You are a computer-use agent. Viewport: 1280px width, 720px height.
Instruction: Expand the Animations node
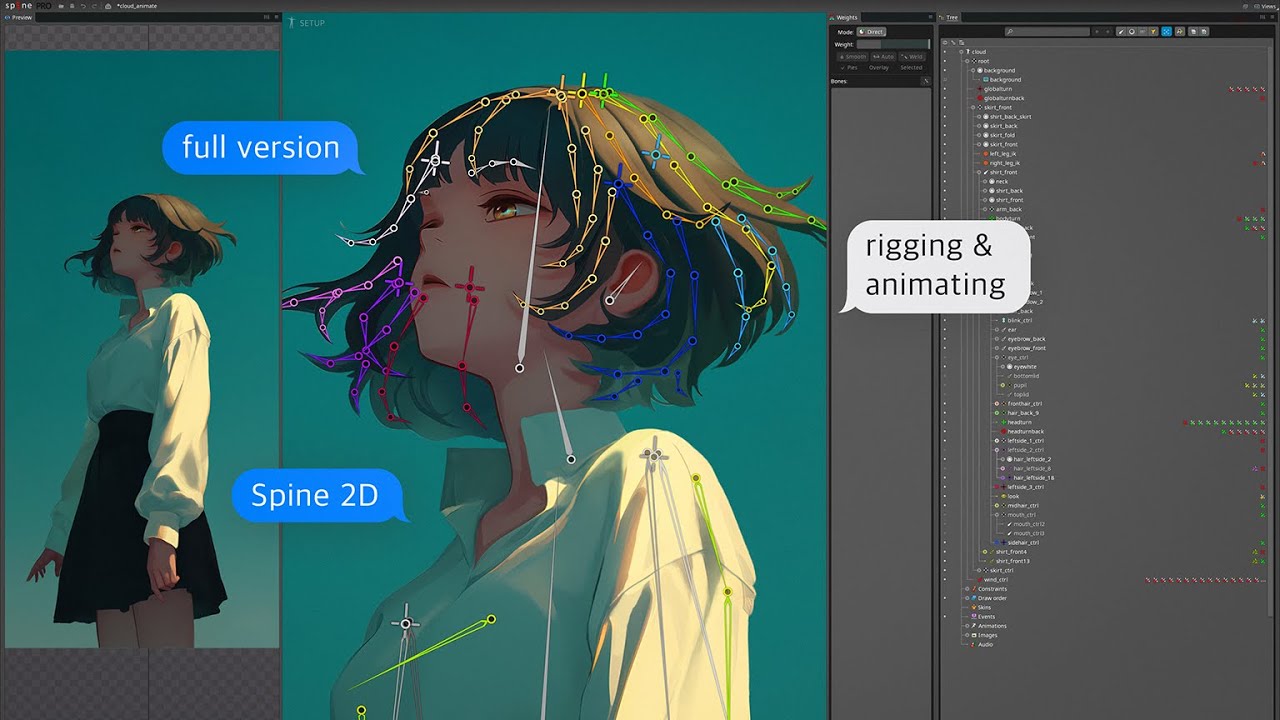click(967, 626)
